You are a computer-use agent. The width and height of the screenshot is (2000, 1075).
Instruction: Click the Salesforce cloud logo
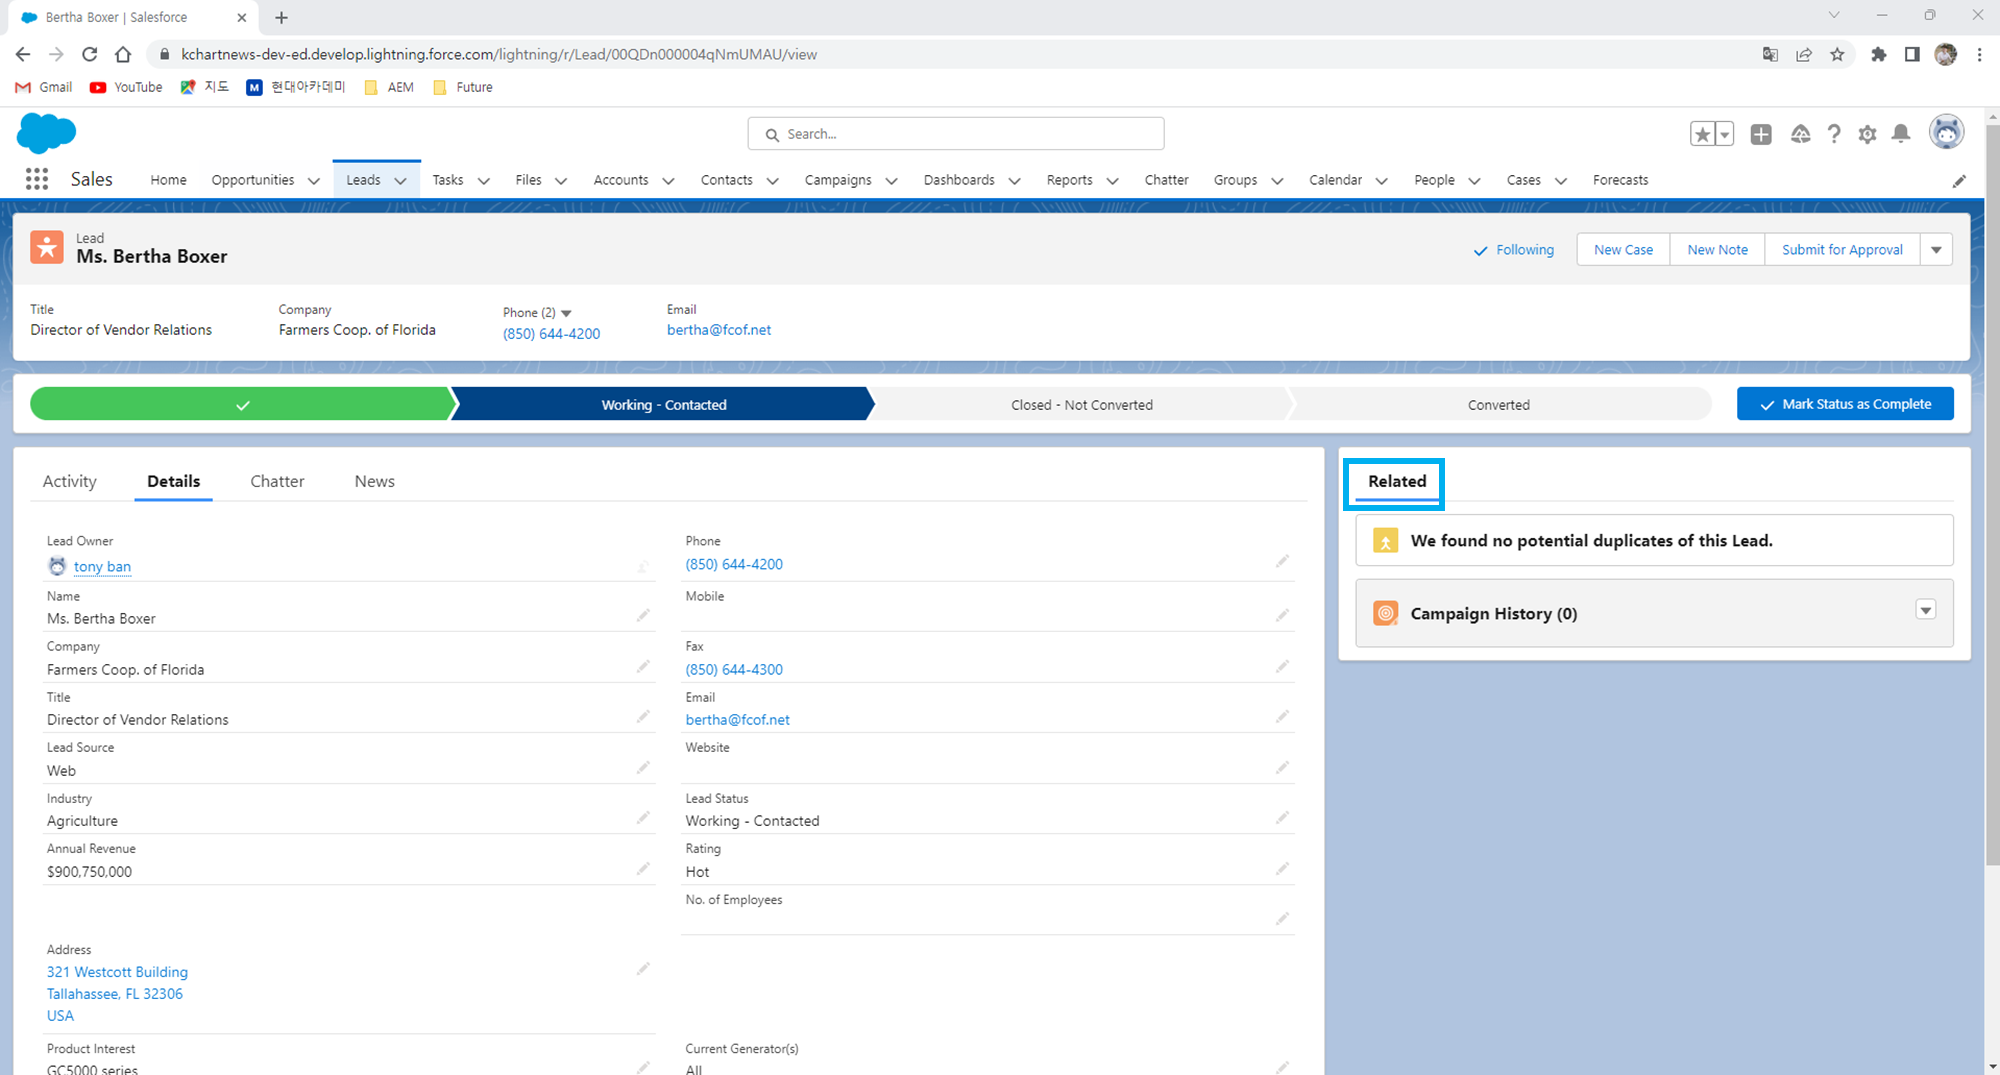tap(46, 133)
